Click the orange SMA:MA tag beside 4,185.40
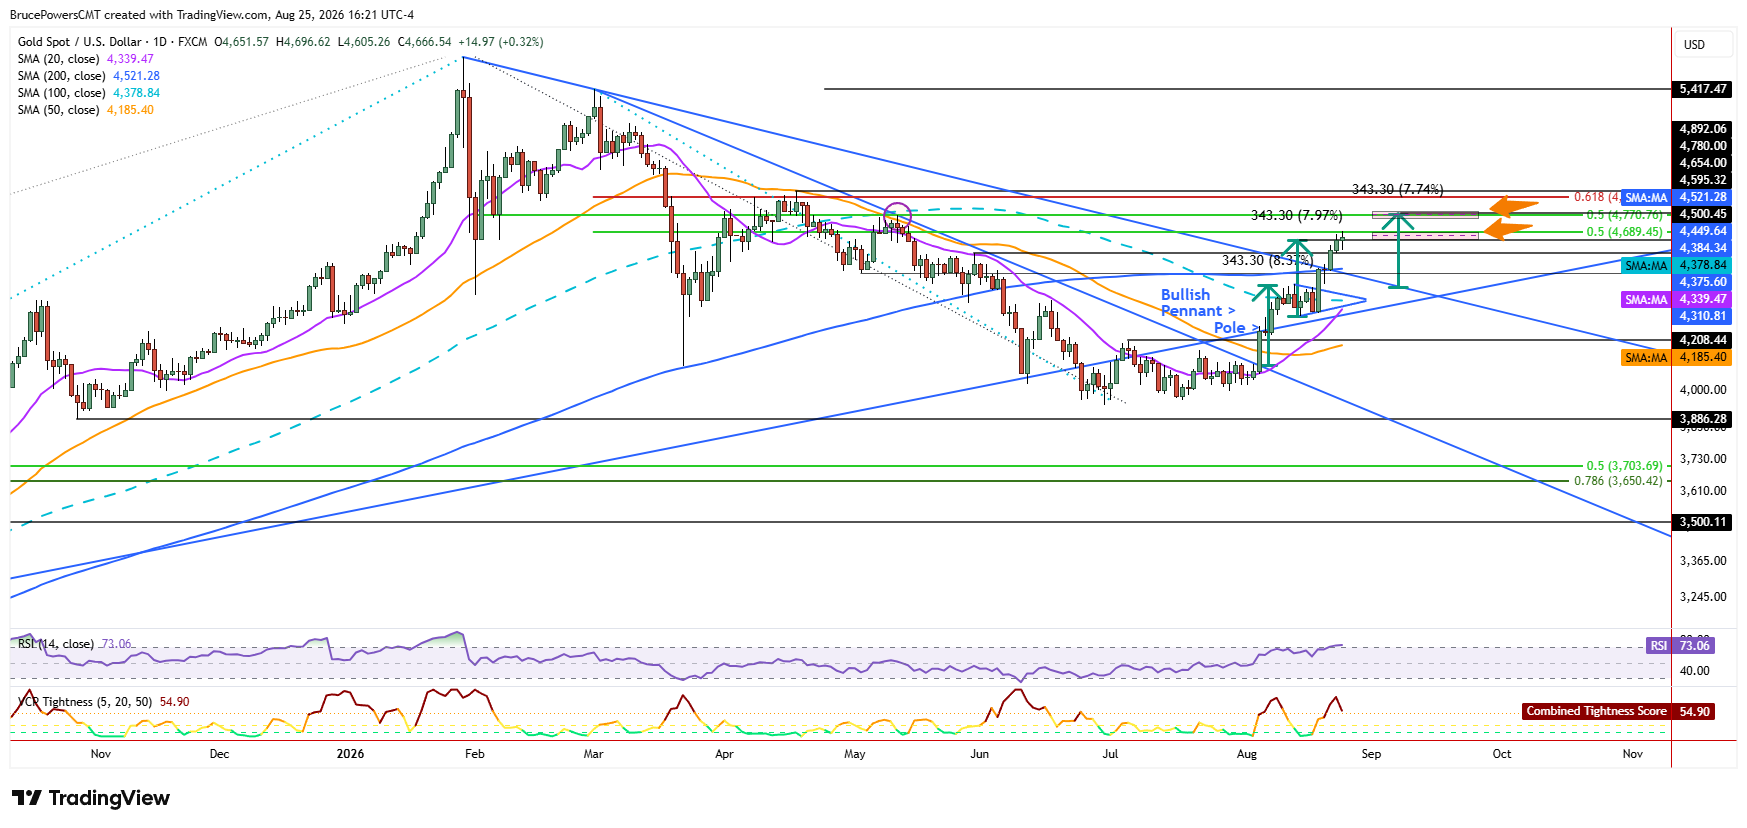This screenshot has width=1747, height=828. tap(1646, 358)
